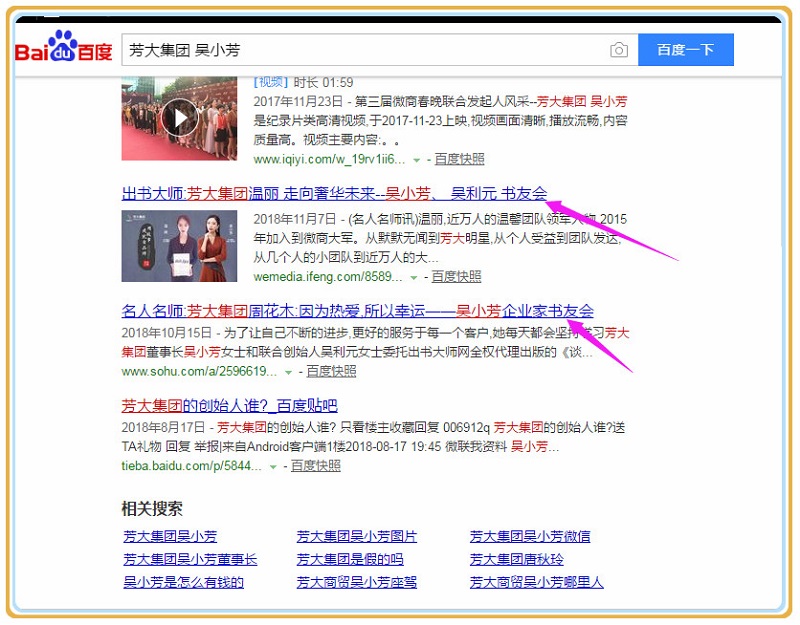Click the 百度一下 search button
Image resolution: width=800 pixels, height=625 pixels.
686,50
